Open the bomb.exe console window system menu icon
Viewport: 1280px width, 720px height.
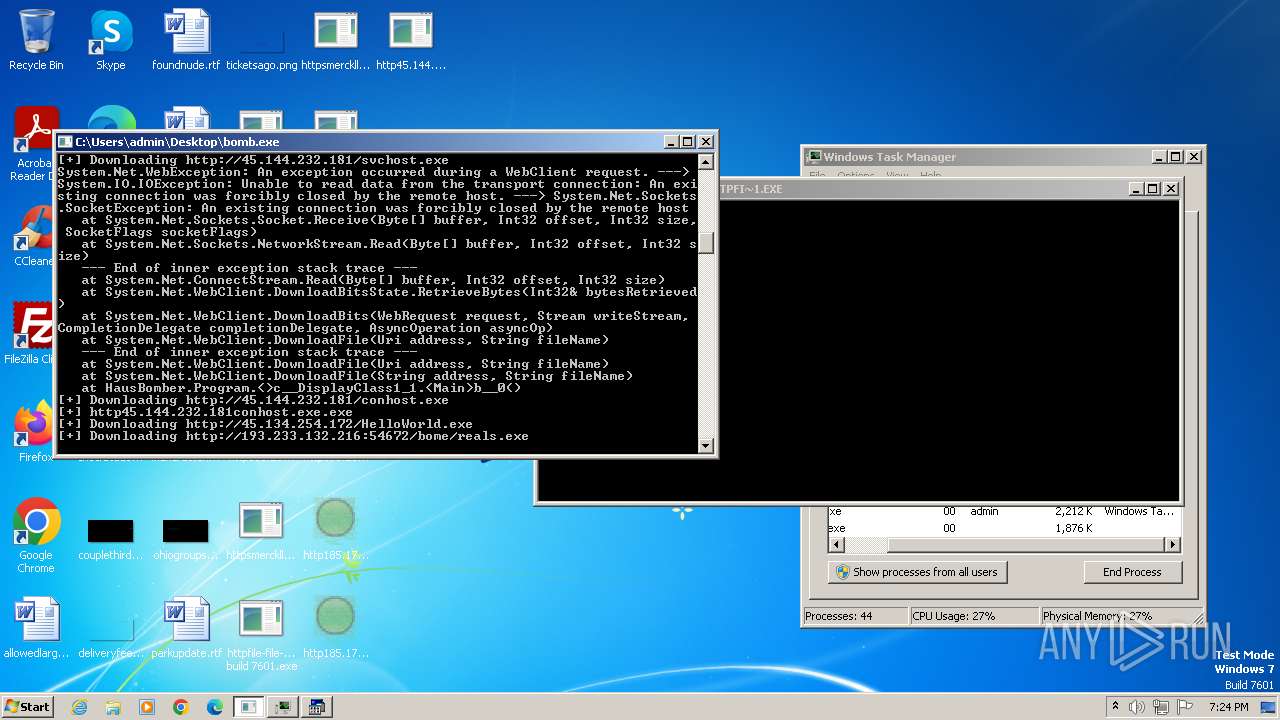[x=65, y=142]
